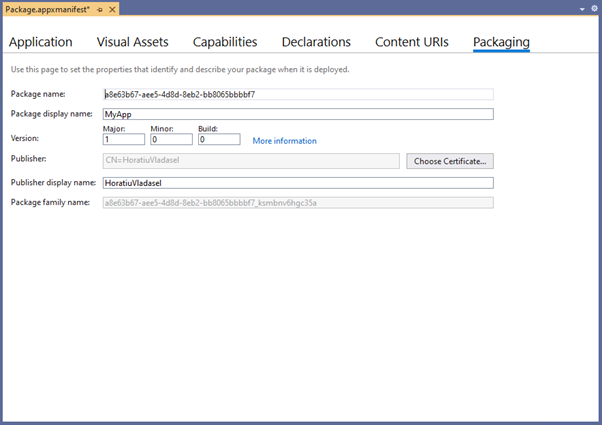Viewport: 602px width, 425px height.
Task: Pin the Package.appxmanifest document tab
Action: click(x=100, y=10)
